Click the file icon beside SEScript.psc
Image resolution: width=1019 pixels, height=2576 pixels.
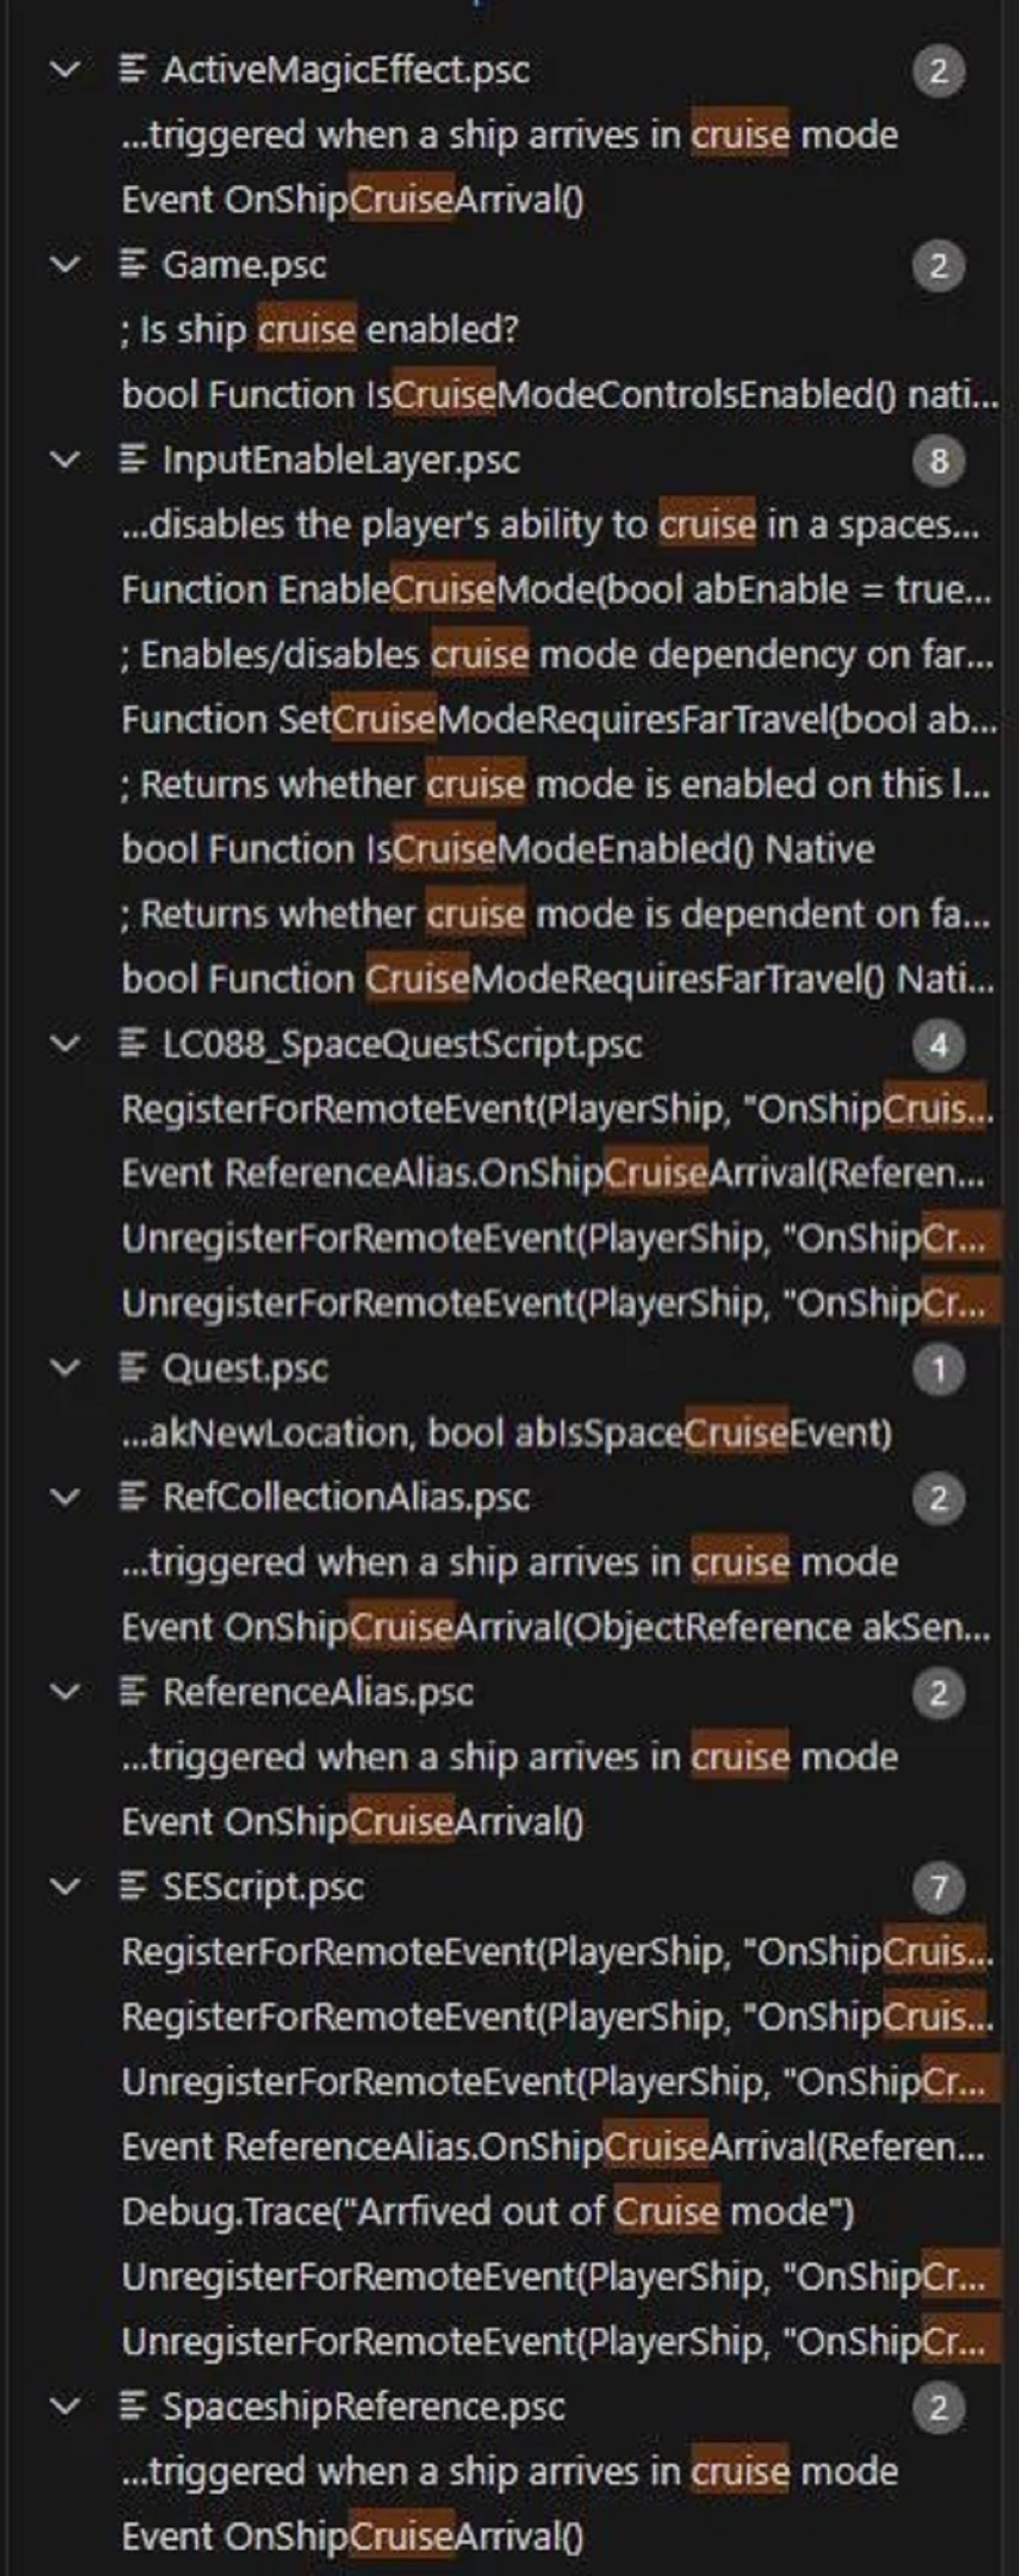pyautogui.click(x=130, y=1887)
